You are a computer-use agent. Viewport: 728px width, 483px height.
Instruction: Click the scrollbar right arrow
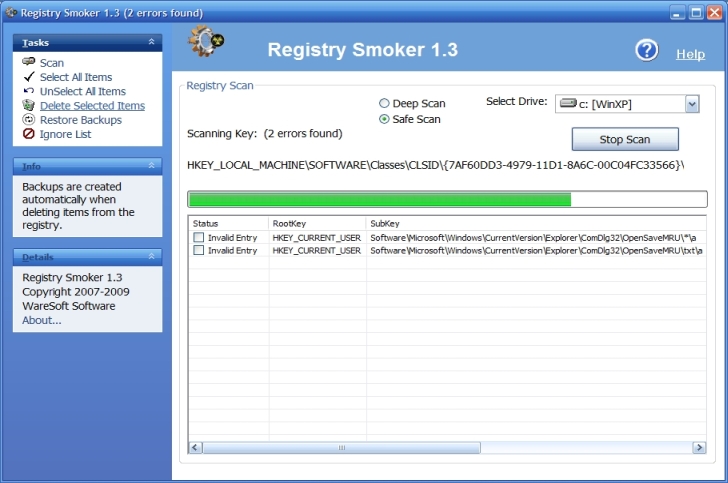pyautogui.click(x=699, y=448)
